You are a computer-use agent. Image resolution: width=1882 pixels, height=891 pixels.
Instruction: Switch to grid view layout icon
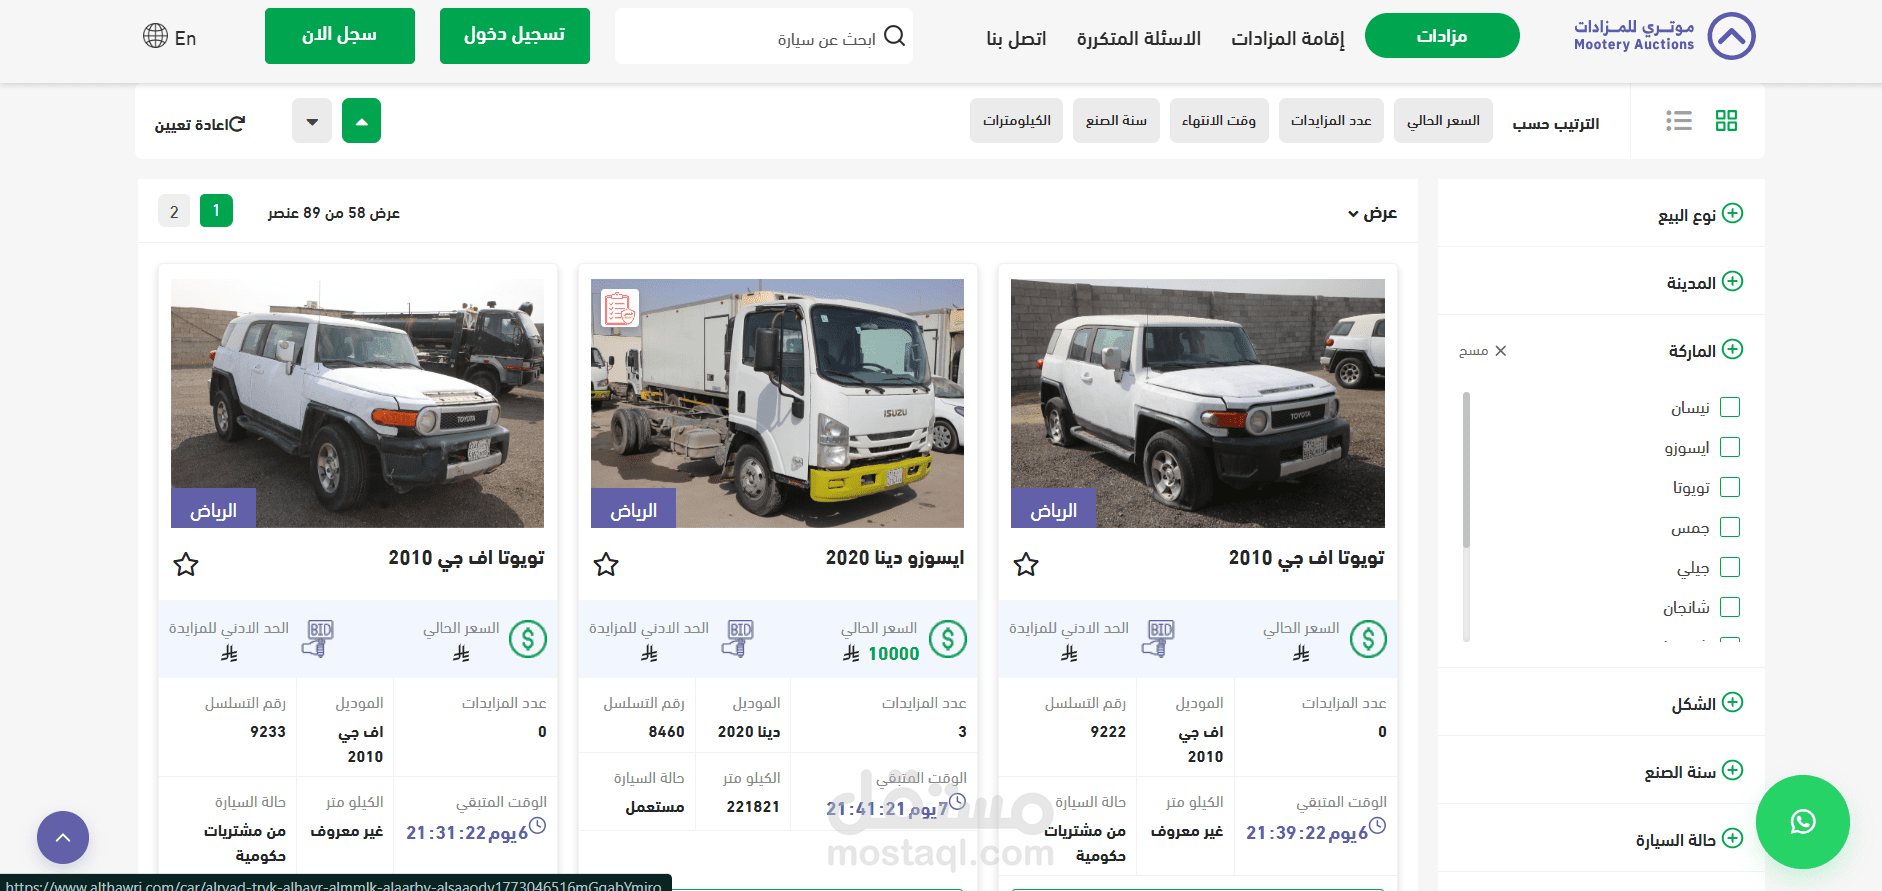1726,121
